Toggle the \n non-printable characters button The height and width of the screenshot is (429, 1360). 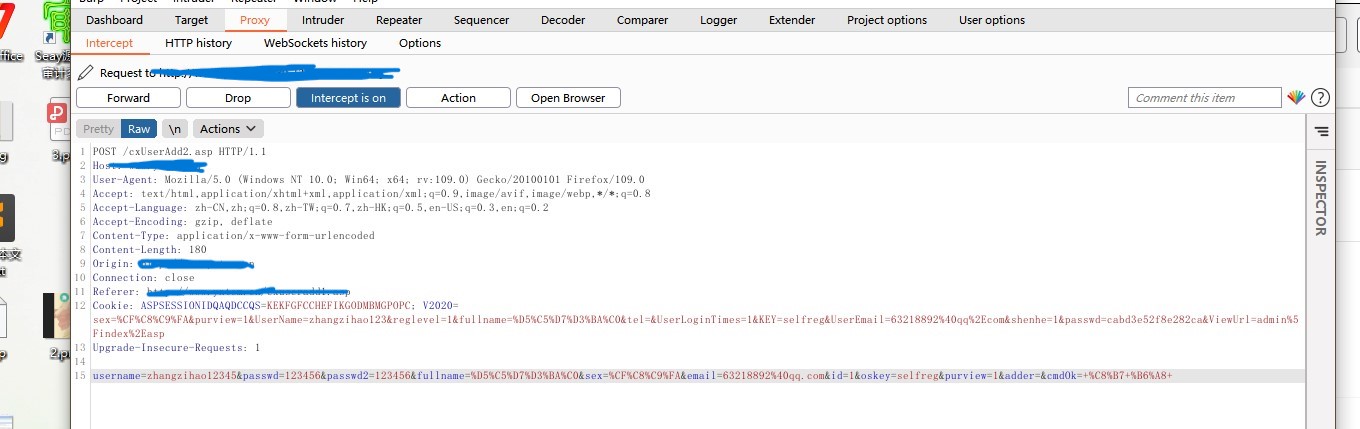[x=175, y=129]
